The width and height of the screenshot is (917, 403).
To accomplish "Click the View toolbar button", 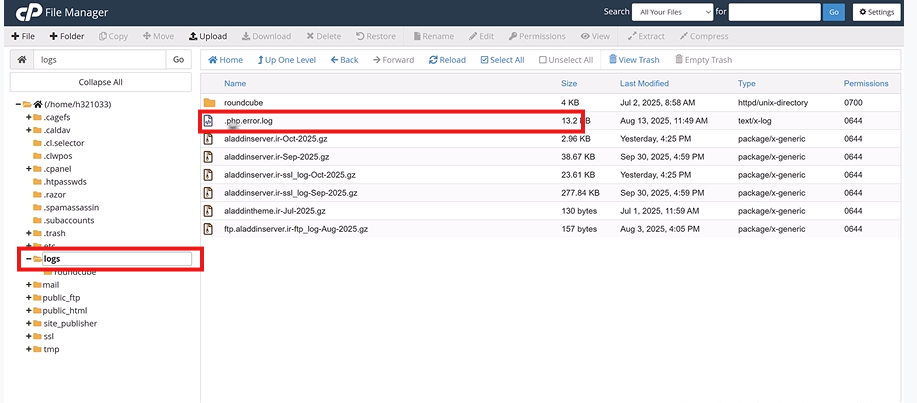I will point(595,36).
